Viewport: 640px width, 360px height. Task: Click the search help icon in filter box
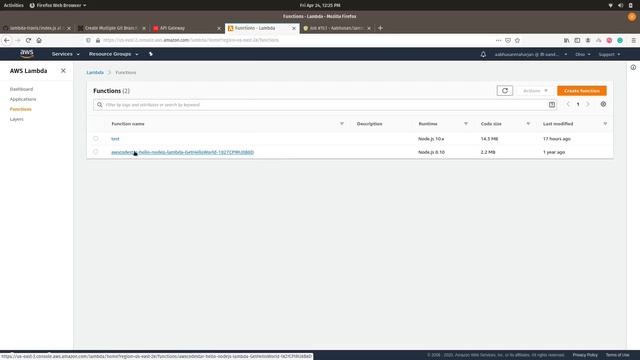(552, 105)
